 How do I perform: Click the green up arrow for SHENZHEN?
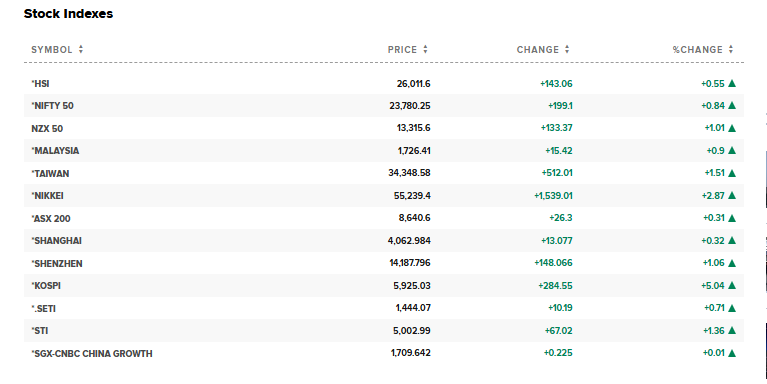point(732,263)
